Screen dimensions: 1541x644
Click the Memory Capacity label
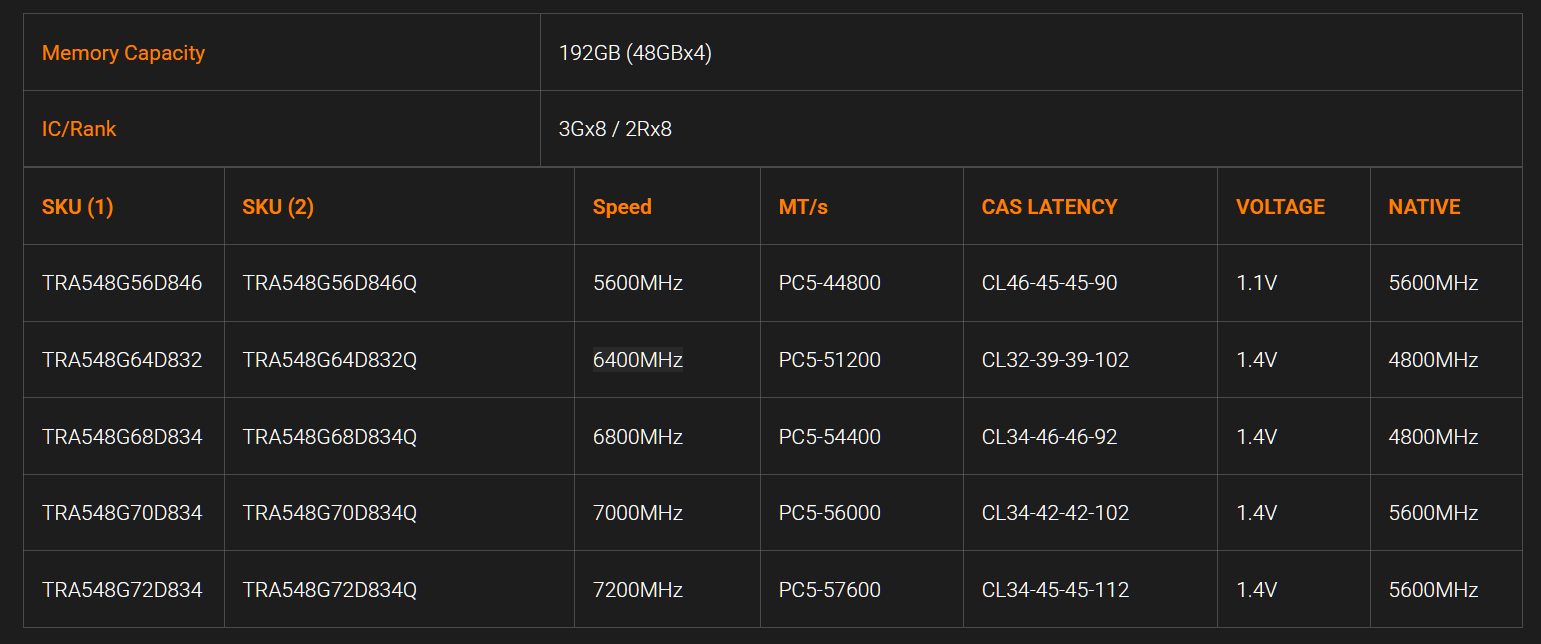(x=123, y=53)
